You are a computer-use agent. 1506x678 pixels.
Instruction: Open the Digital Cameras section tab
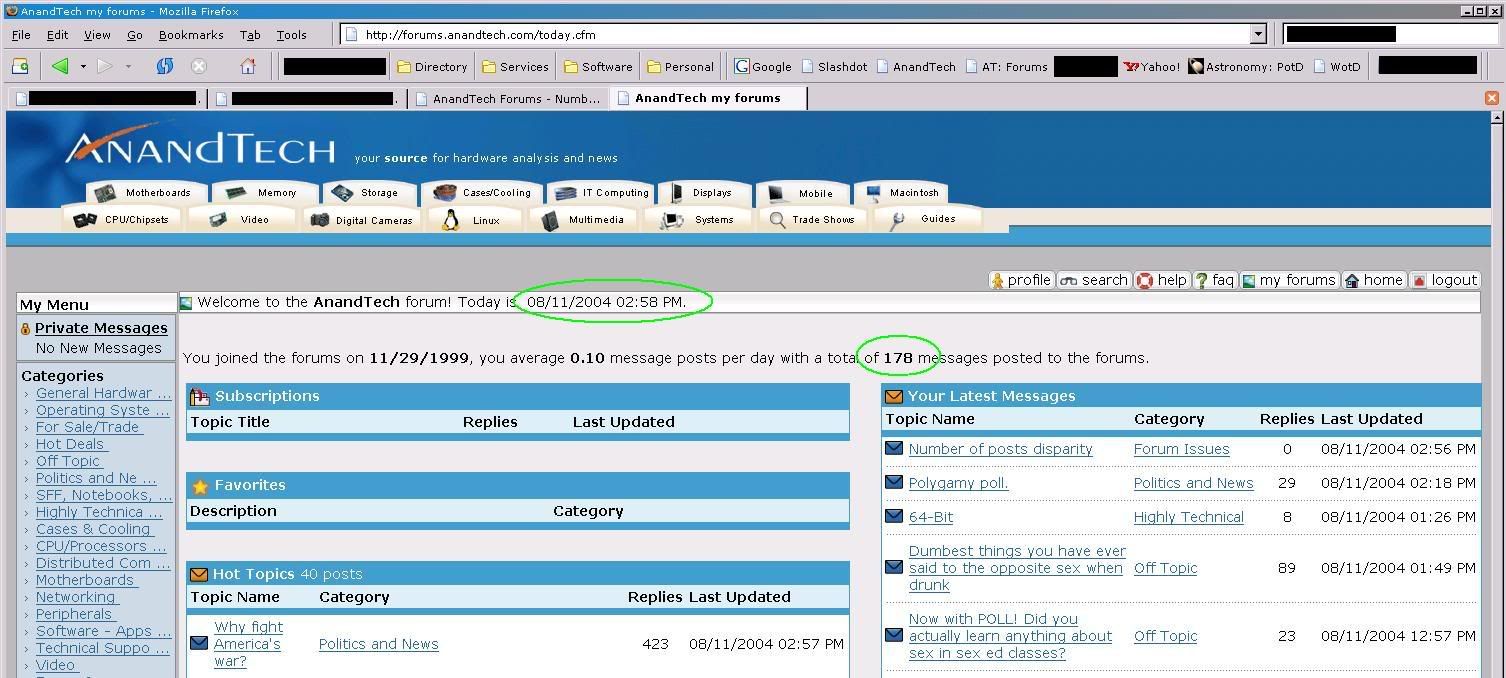click(x=362, y=220)
